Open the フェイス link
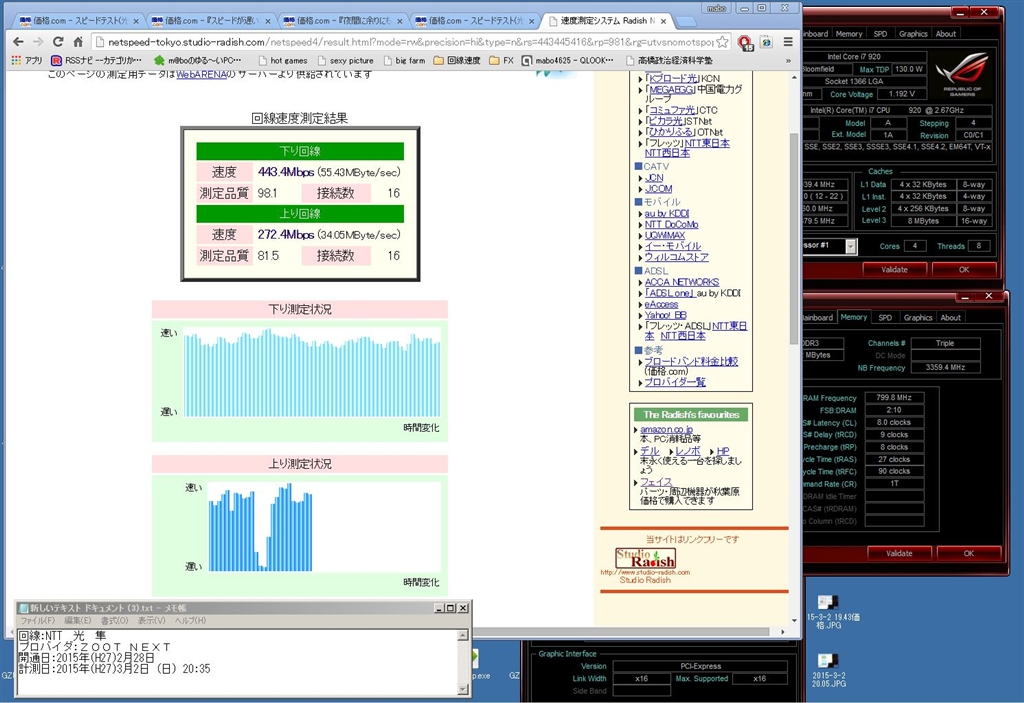Image resolution: width=1024 pixels, height=703 pixels. click(x=656, y=482)
